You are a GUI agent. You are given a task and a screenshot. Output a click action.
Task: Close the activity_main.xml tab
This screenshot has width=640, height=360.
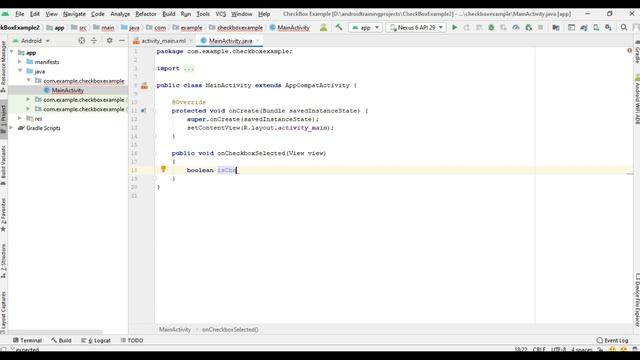[191, 41]
